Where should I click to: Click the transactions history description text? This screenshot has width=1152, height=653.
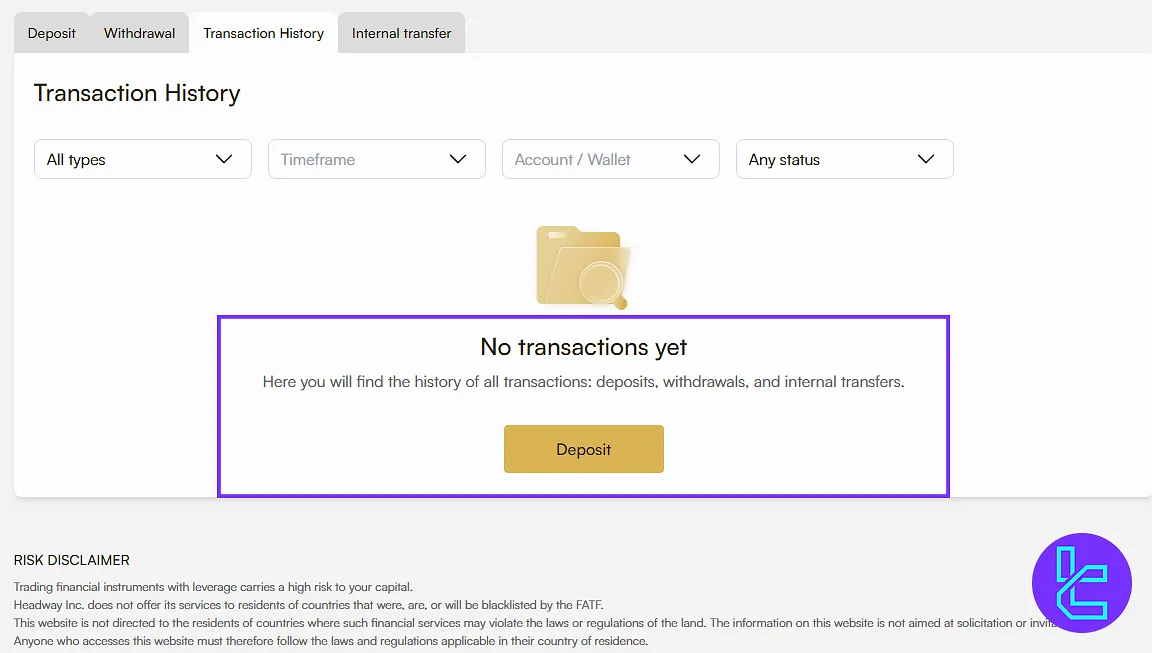(x=583, y=382)
